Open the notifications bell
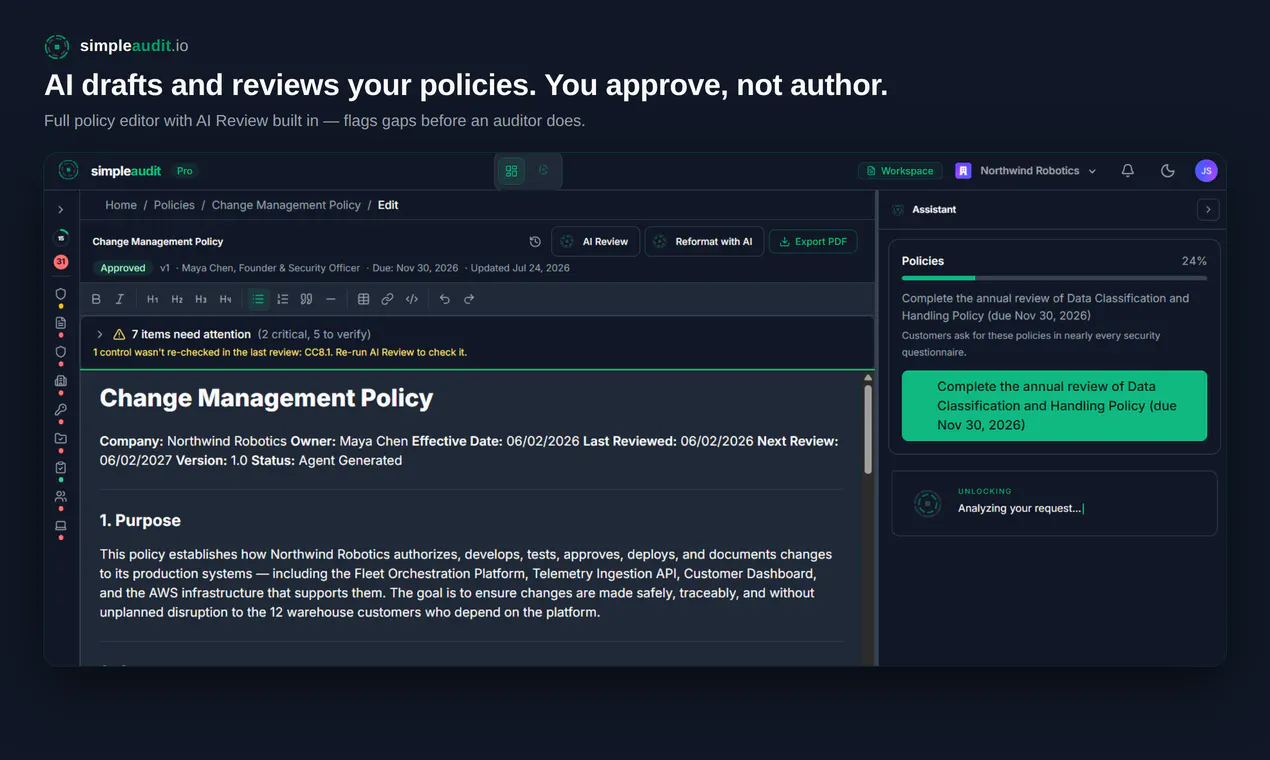This screenshot has width=1270, height=760. [1128, 171]
